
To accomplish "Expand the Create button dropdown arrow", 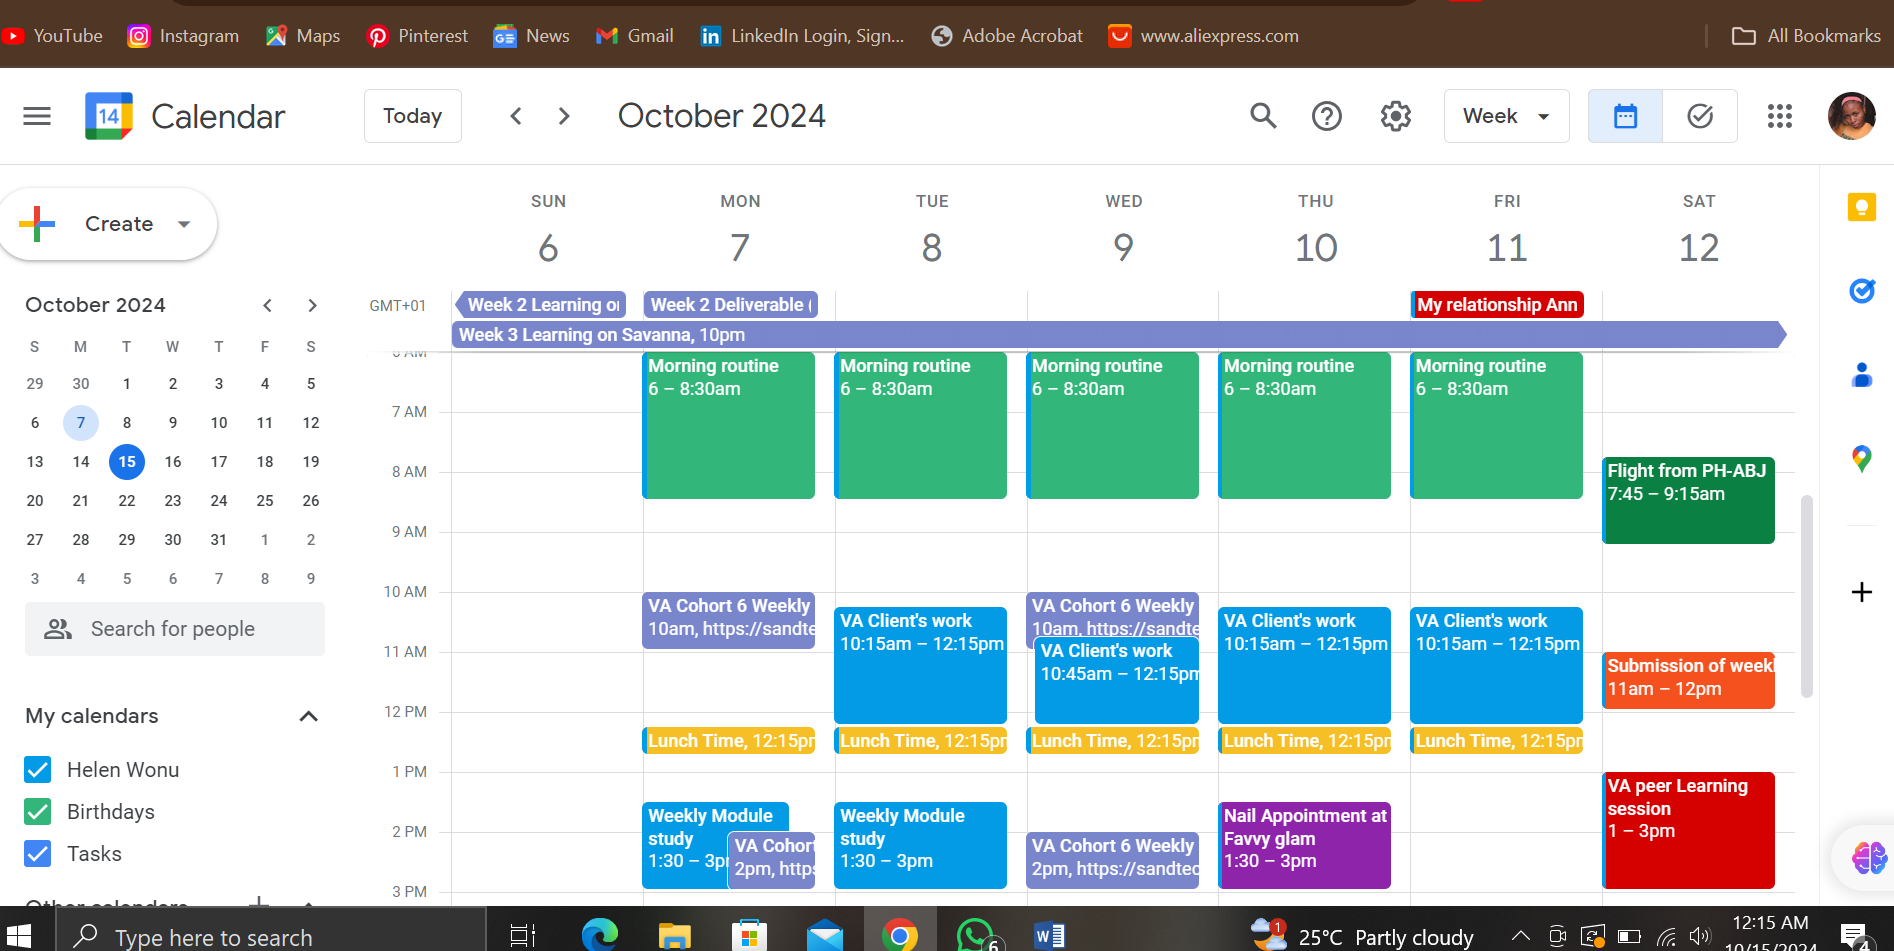I will click(184, 224).
